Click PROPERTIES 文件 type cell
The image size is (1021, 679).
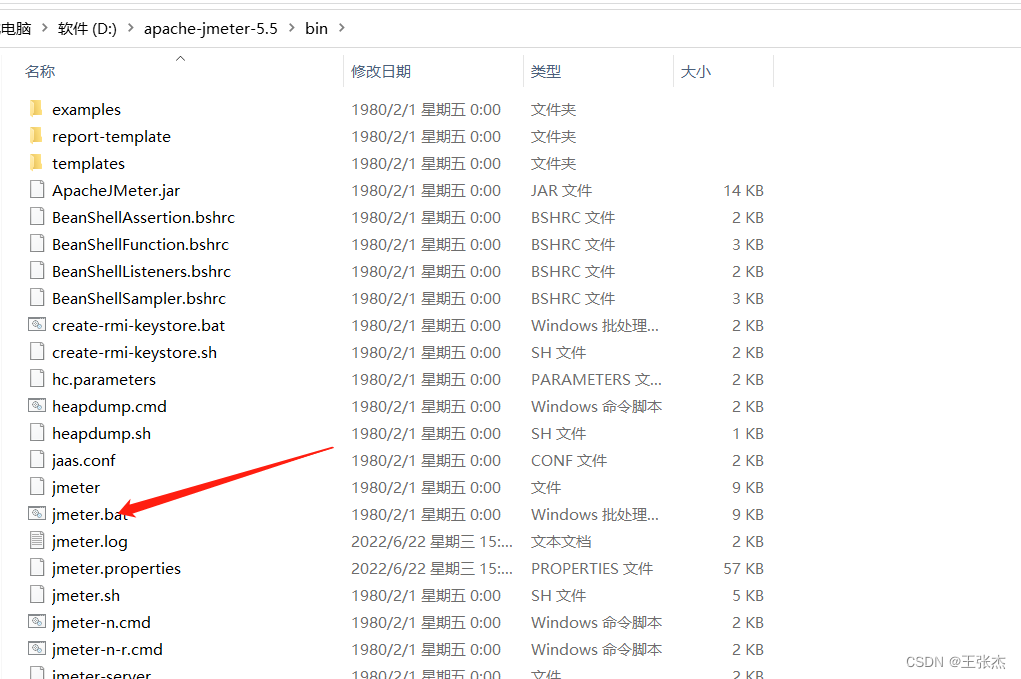592,568
